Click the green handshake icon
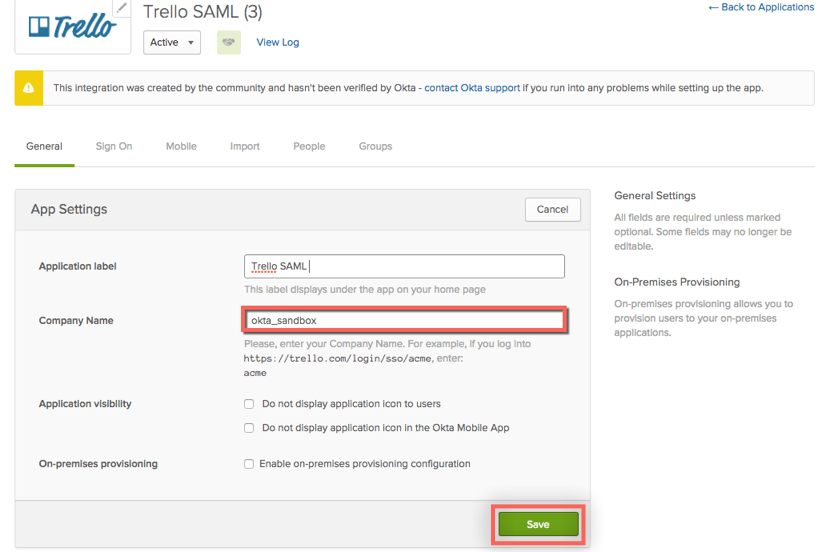 point(229,42)
